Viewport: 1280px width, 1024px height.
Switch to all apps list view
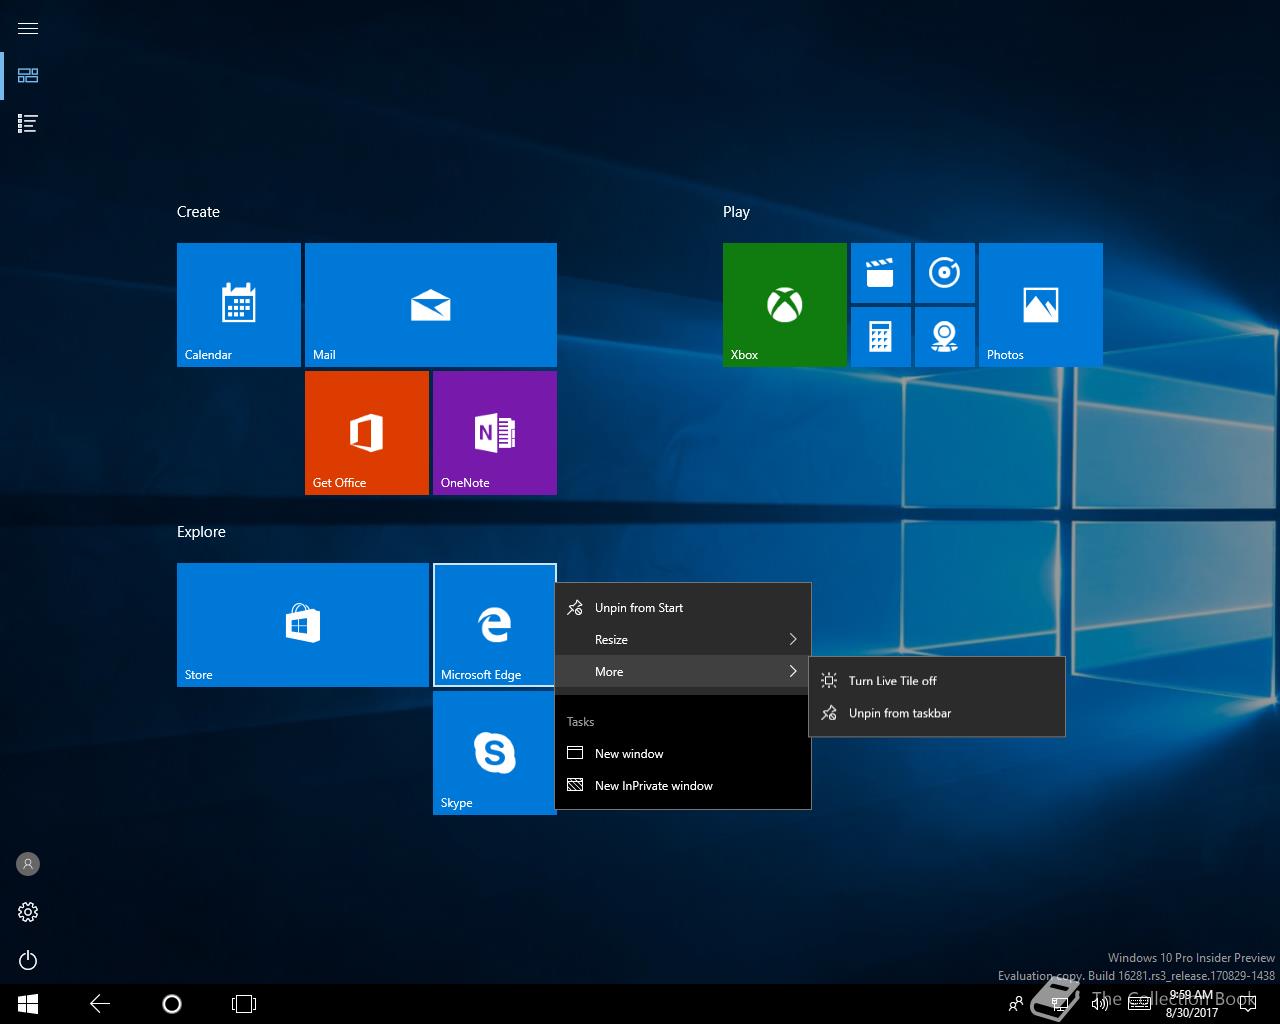[28, 124]
